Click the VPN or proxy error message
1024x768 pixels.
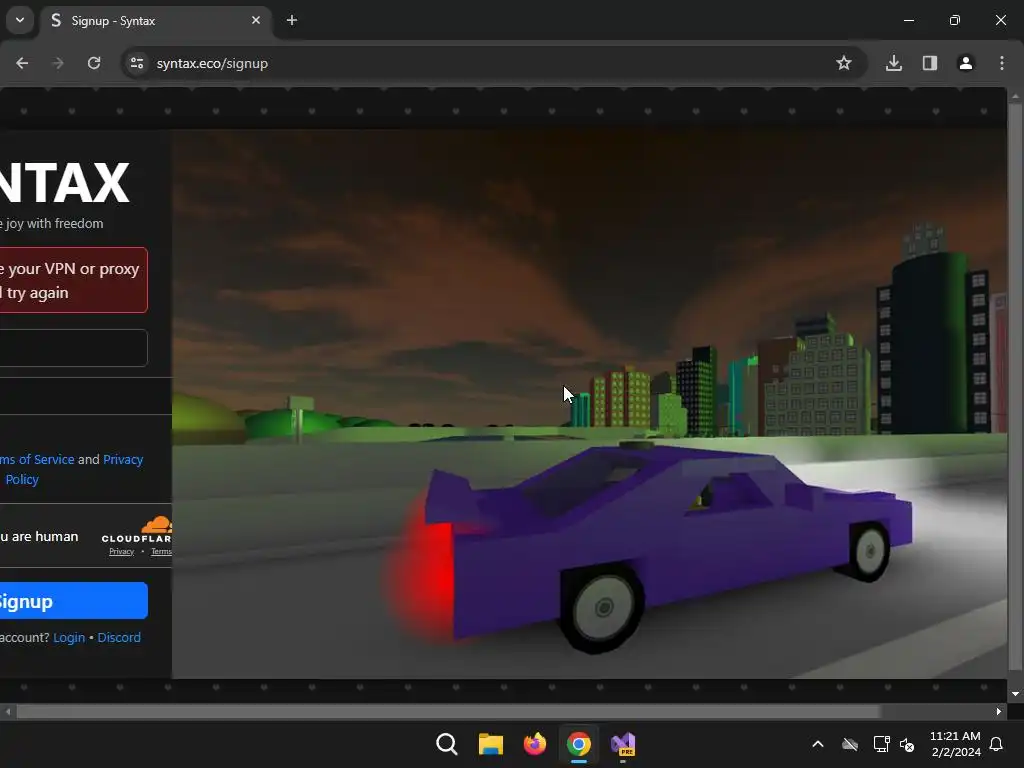[x=74, y=280]
